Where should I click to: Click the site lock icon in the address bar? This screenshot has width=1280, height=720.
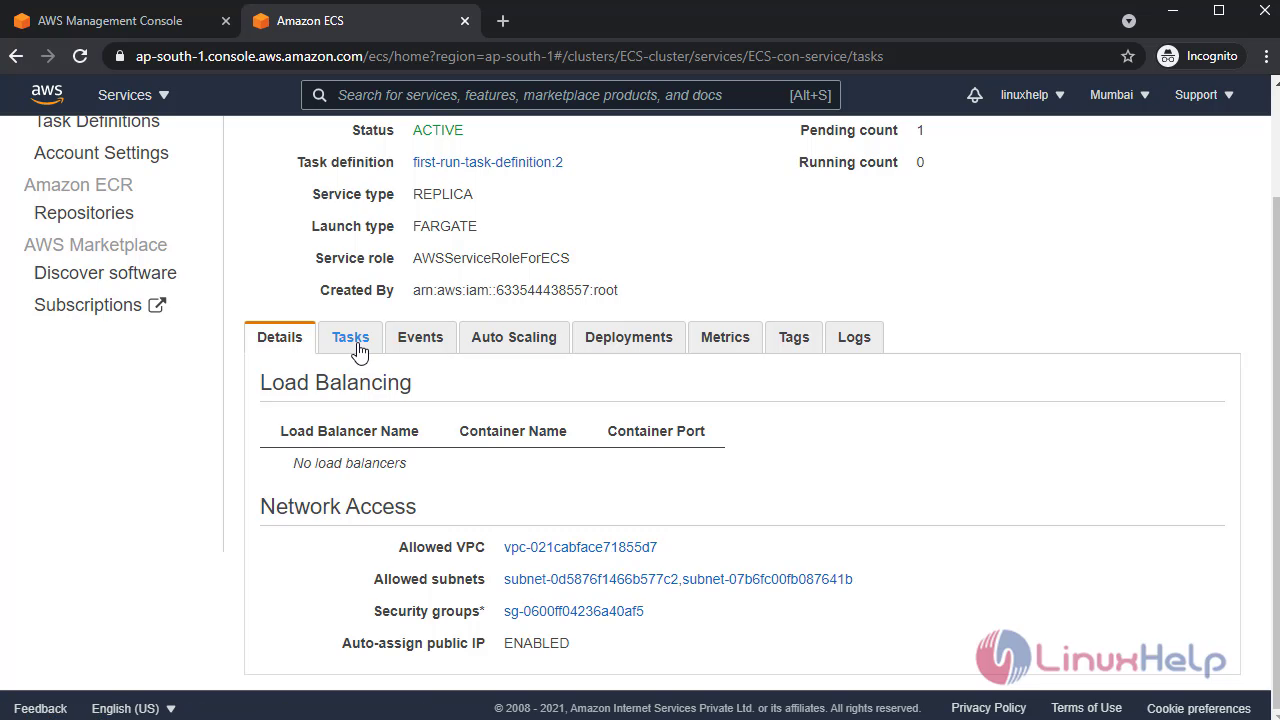[x=121, y=57]
